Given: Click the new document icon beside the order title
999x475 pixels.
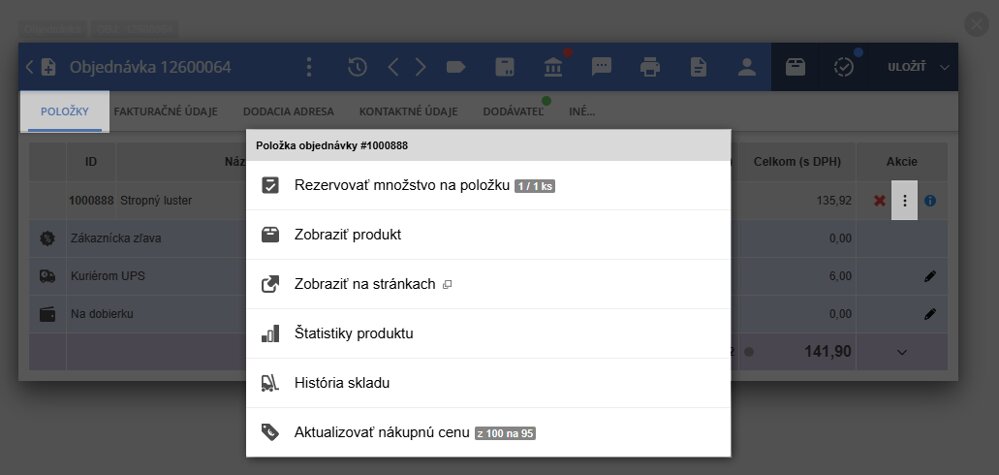Looking at the screenshot, I should tap(48, 67).
